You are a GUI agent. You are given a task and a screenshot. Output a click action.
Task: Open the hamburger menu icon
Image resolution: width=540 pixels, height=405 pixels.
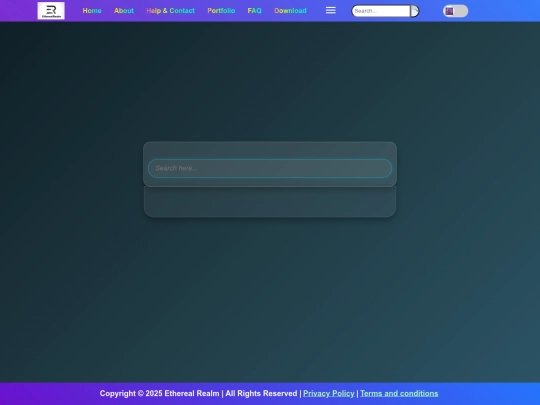point(331,10)
